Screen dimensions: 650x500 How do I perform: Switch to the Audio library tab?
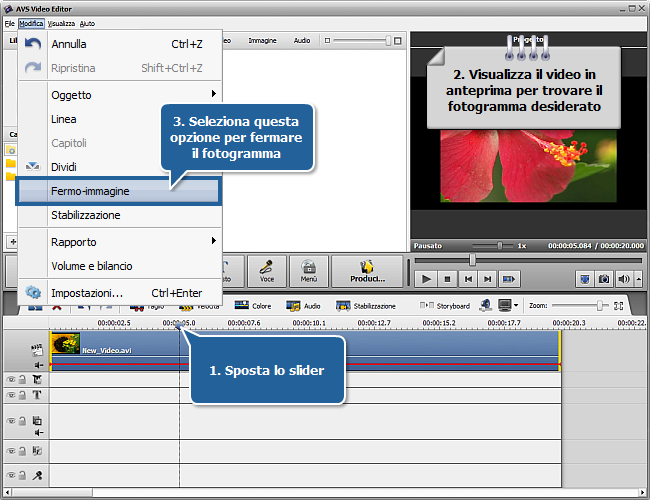302,40
